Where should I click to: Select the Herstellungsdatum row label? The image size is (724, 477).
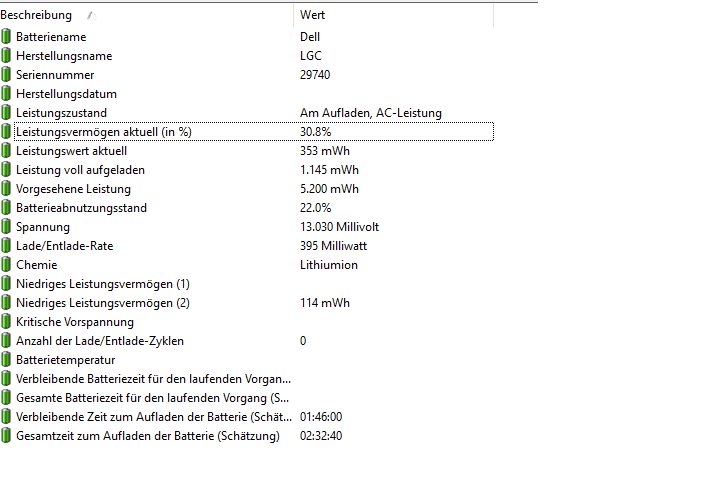point(66,94)
